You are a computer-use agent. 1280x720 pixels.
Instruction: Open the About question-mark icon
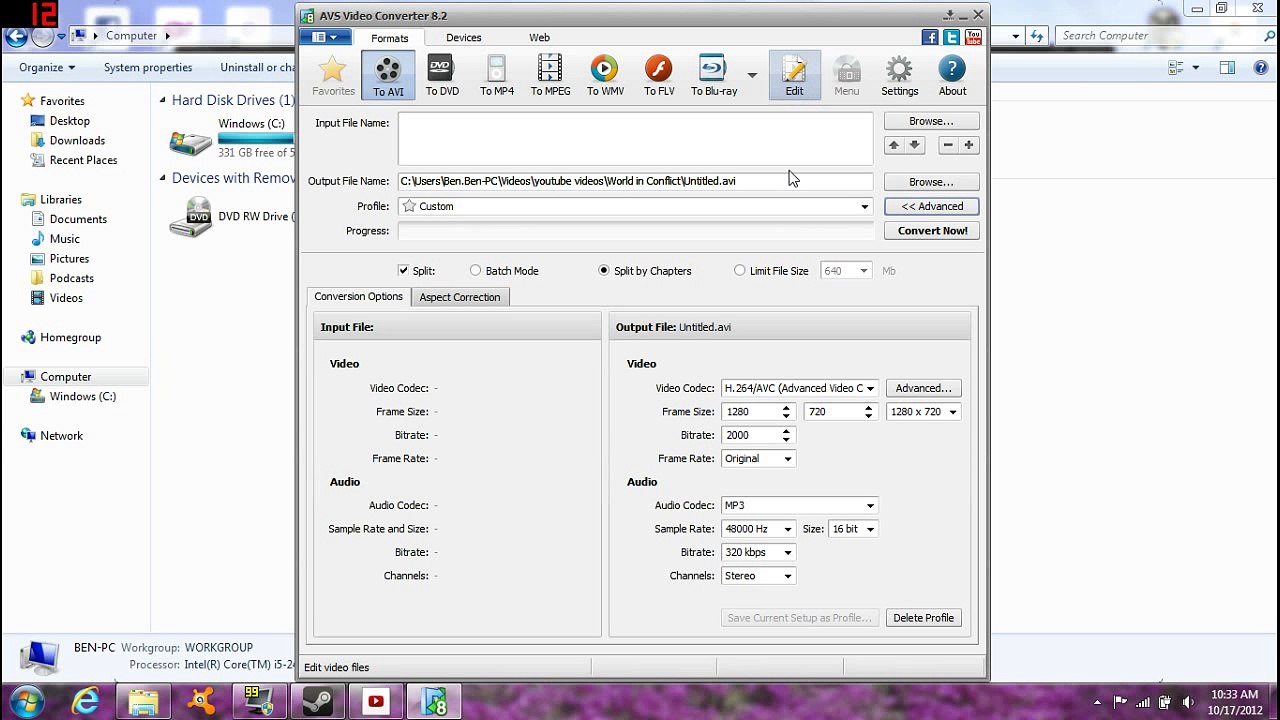[952, 76]
